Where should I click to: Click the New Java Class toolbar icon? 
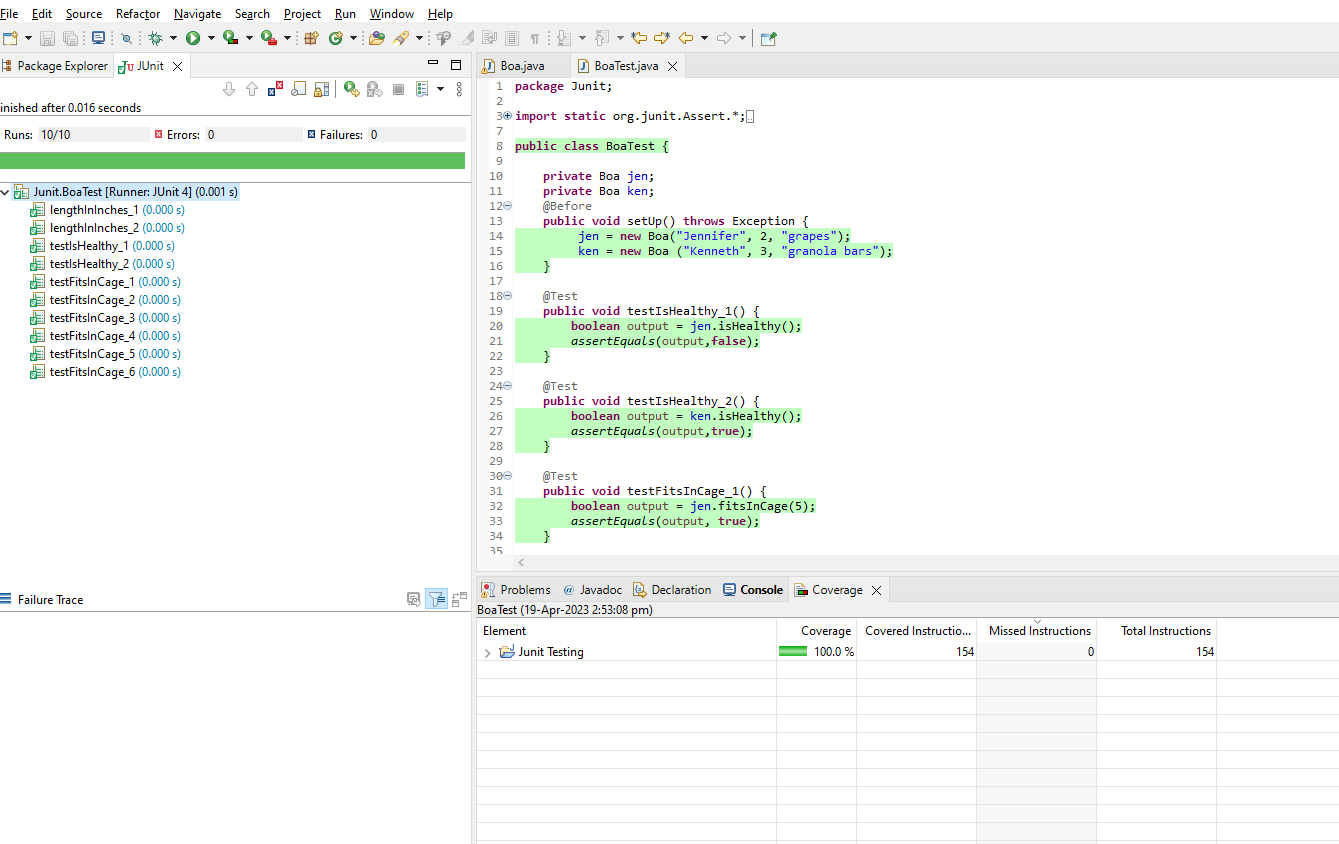(335, 38)
